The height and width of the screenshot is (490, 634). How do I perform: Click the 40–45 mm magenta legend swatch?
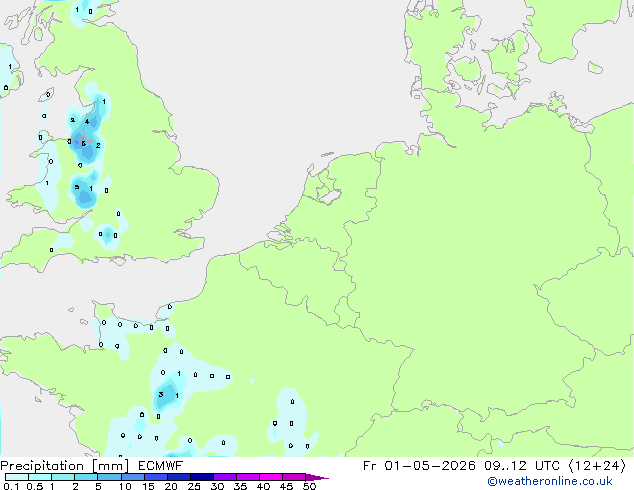coord(271,477)
